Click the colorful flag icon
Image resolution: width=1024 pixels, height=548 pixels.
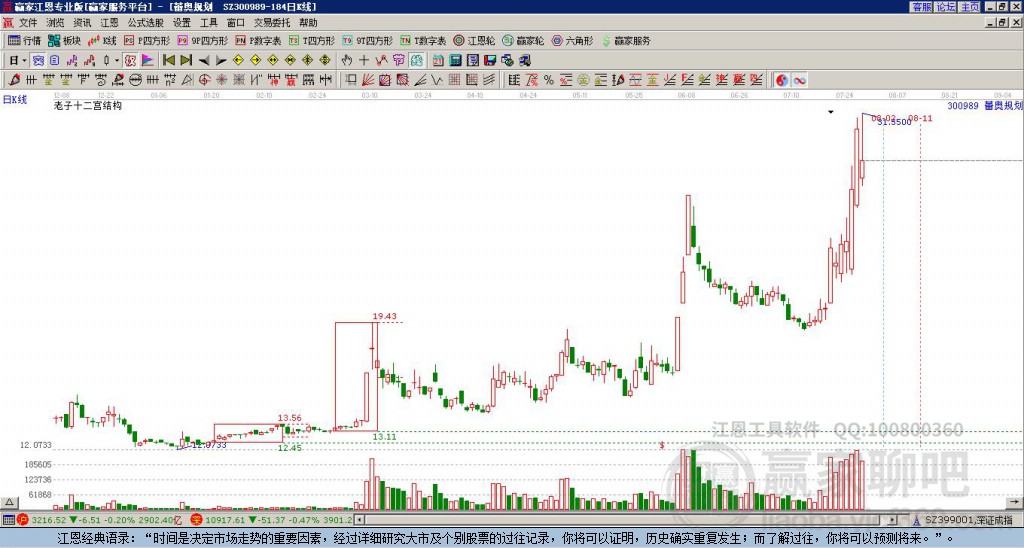(x=147, y=60)
